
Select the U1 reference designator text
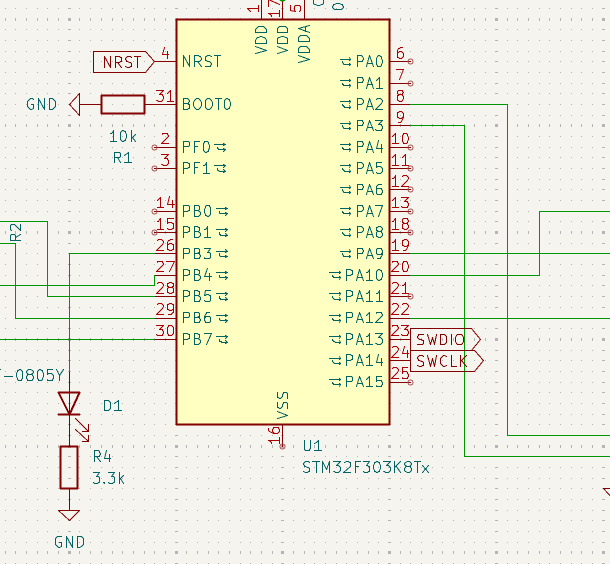point(312,446)
